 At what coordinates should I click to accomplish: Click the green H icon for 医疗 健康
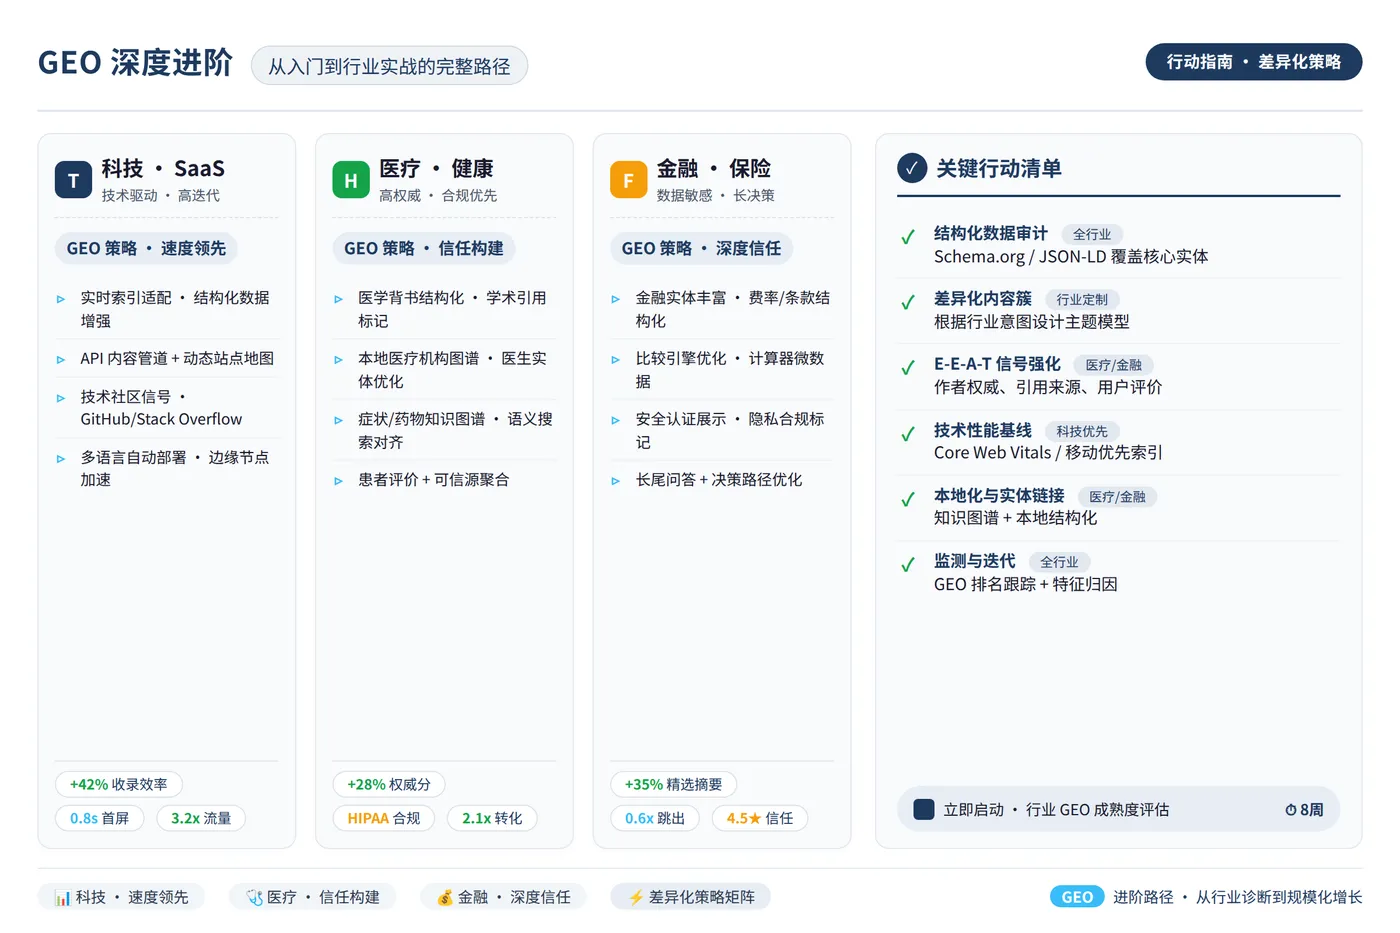(x=351, y=180)
